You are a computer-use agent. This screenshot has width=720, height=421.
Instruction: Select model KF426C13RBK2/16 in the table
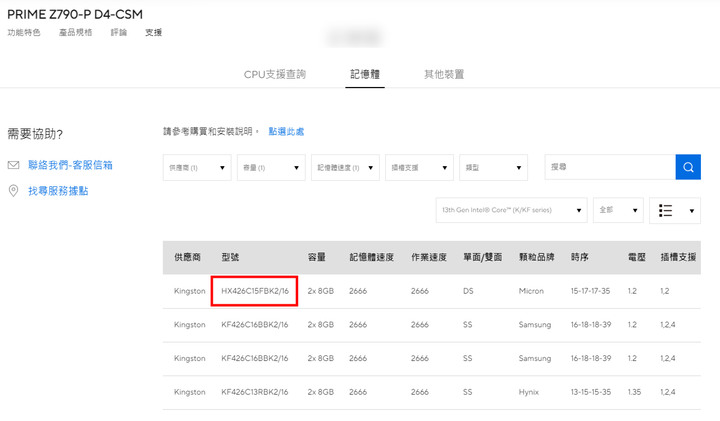pyautogui.click(x=255, y=392)
